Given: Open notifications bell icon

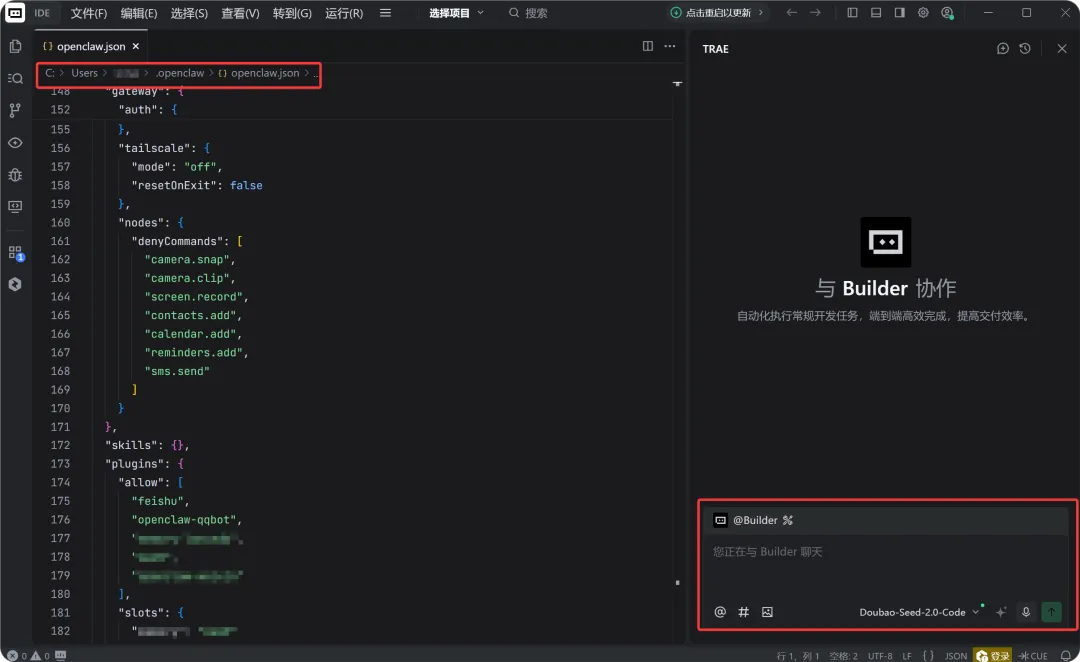Looking at the screenshot, I should coord(1066,656).
